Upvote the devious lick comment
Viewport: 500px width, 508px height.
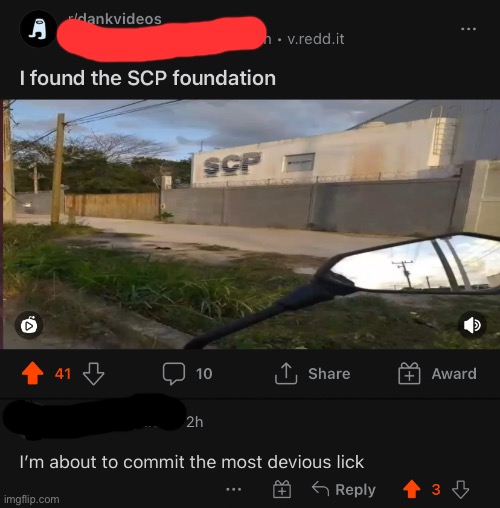(412, 489)
